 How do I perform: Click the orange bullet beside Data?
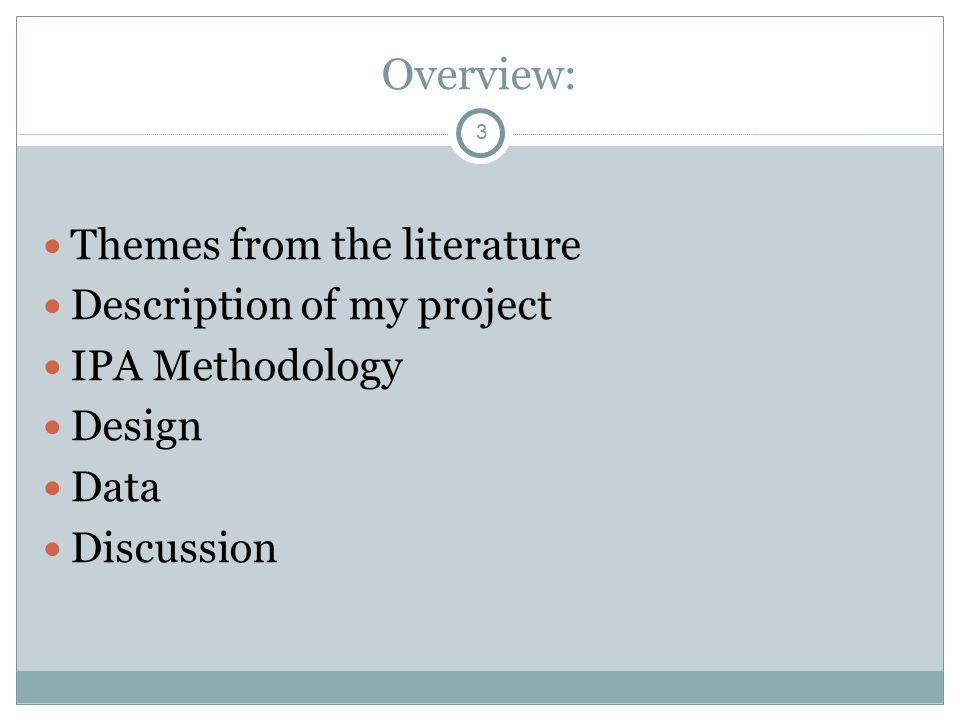53,488
